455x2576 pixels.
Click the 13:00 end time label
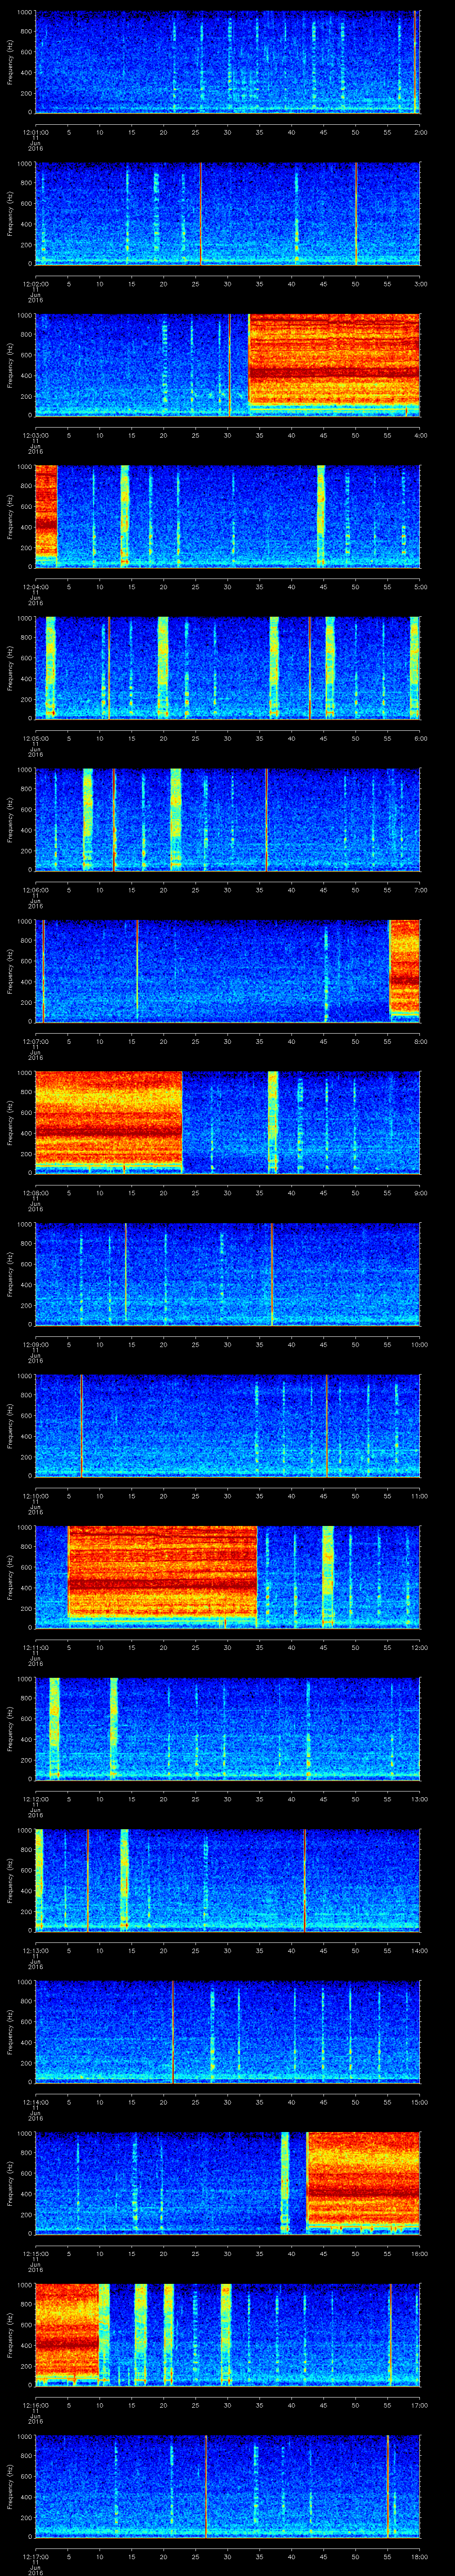[420, 1798]
